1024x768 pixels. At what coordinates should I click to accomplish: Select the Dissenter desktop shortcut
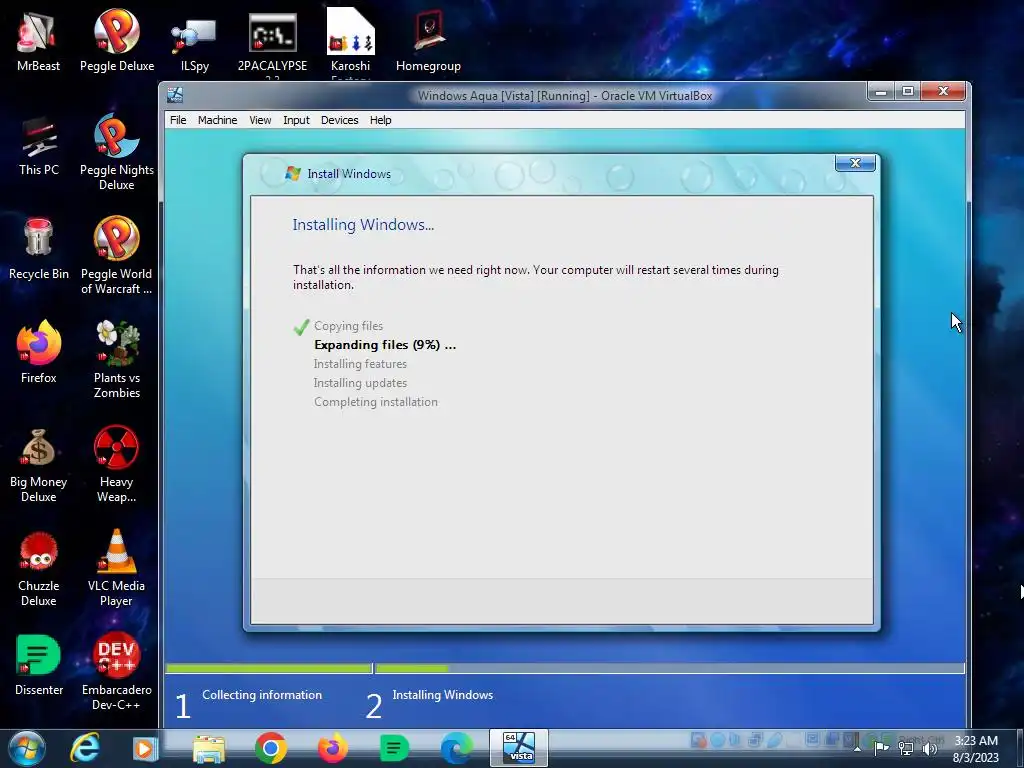point(38,665)
